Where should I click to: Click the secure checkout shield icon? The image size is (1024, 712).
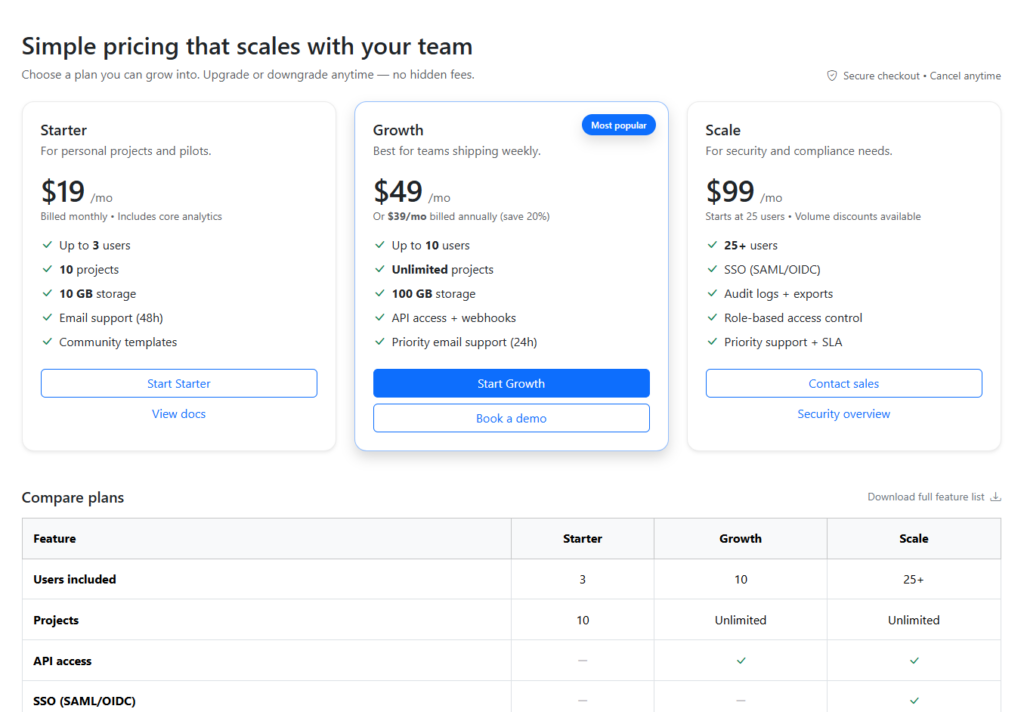point(831,76)
